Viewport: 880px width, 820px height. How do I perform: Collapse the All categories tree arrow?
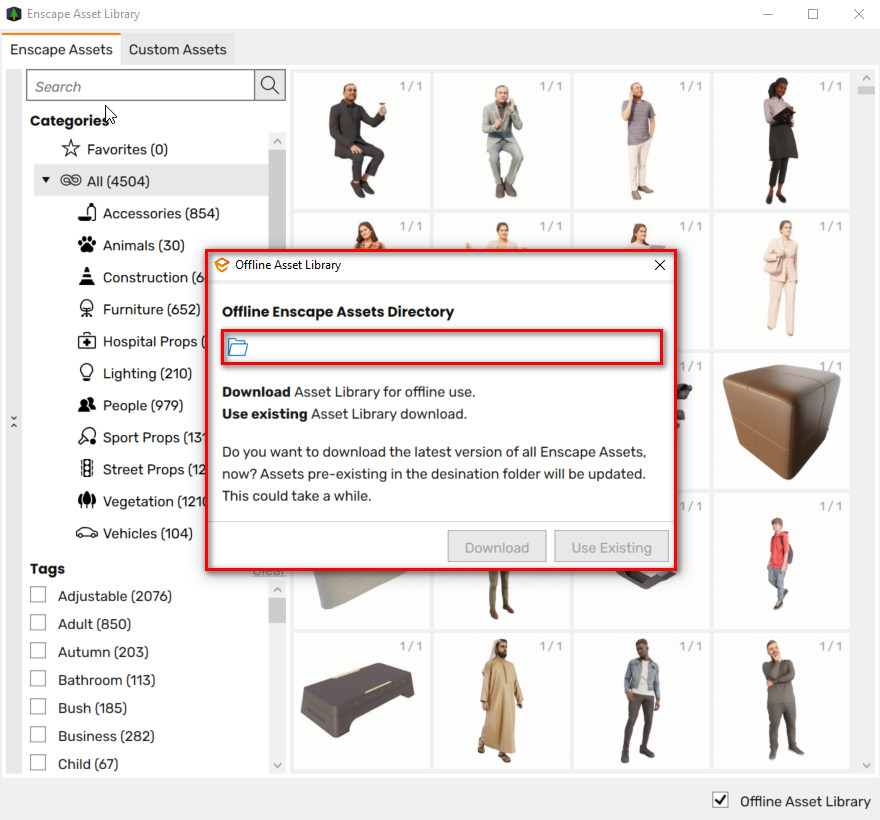point(45,181)
